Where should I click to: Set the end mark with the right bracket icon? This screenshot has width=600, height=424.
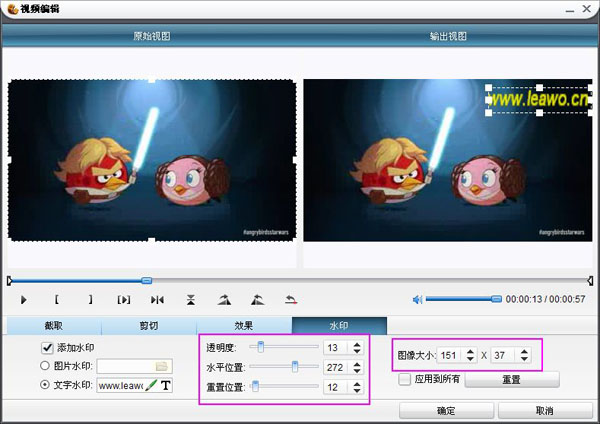[x=90, y=300]
